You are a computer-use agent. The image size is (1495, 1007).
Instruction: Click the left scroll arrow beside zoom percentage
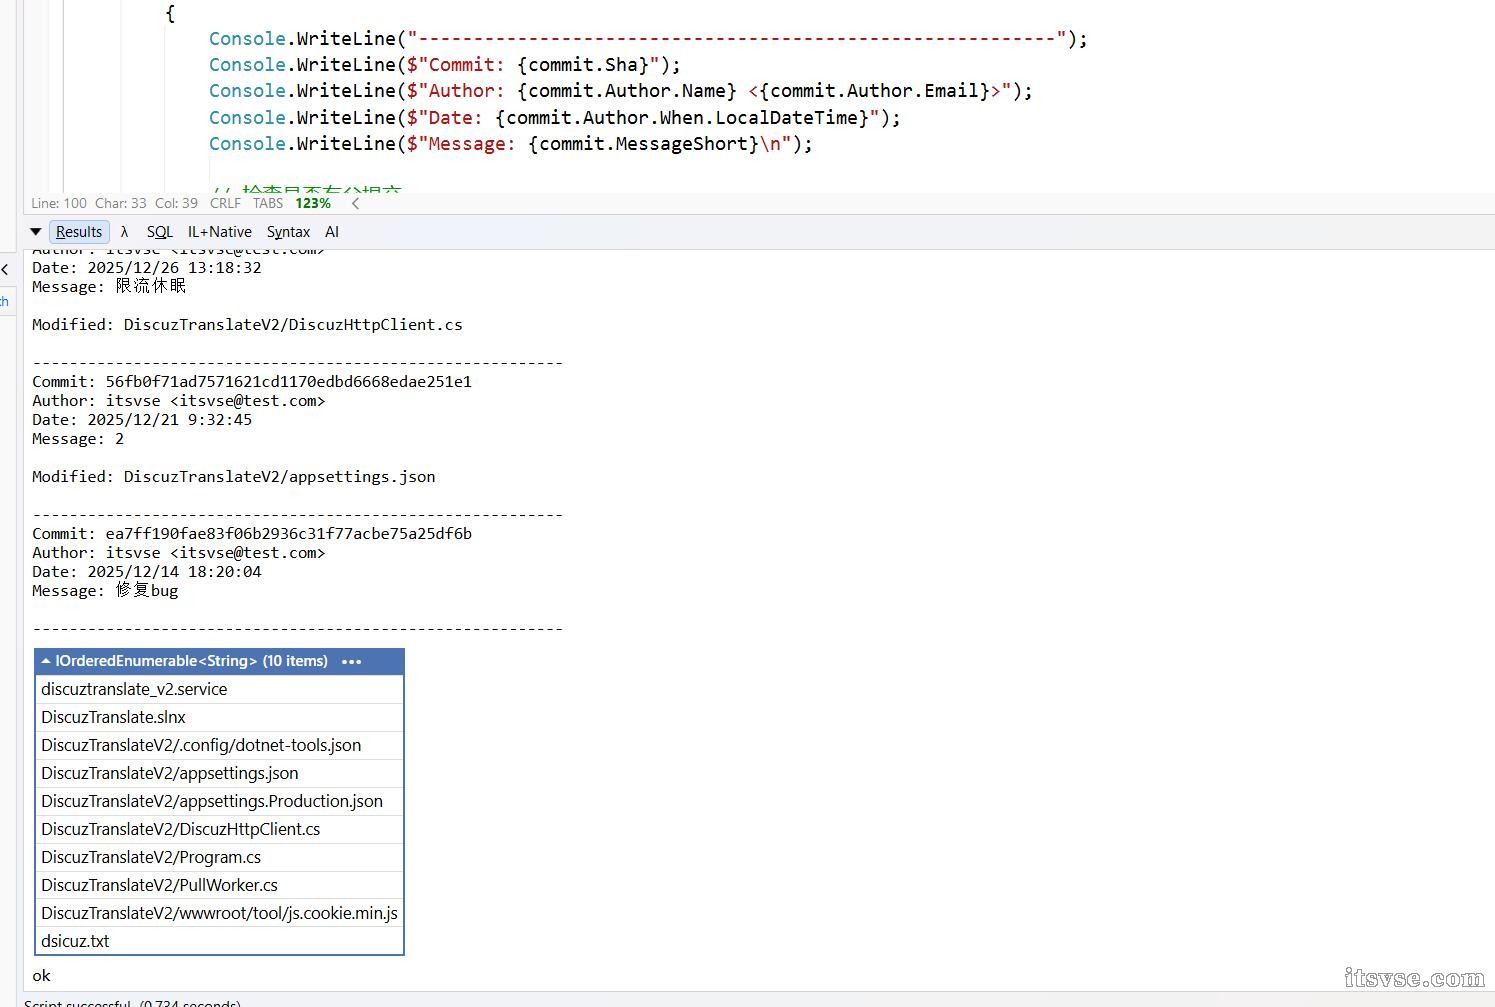pos(355,203)
